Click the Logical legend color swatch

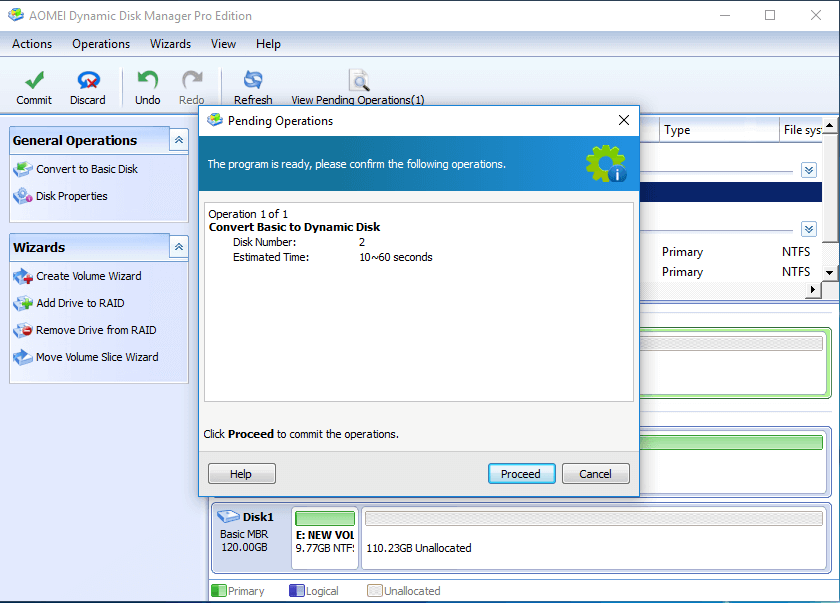pyautogui.click(x=296, y=591)
